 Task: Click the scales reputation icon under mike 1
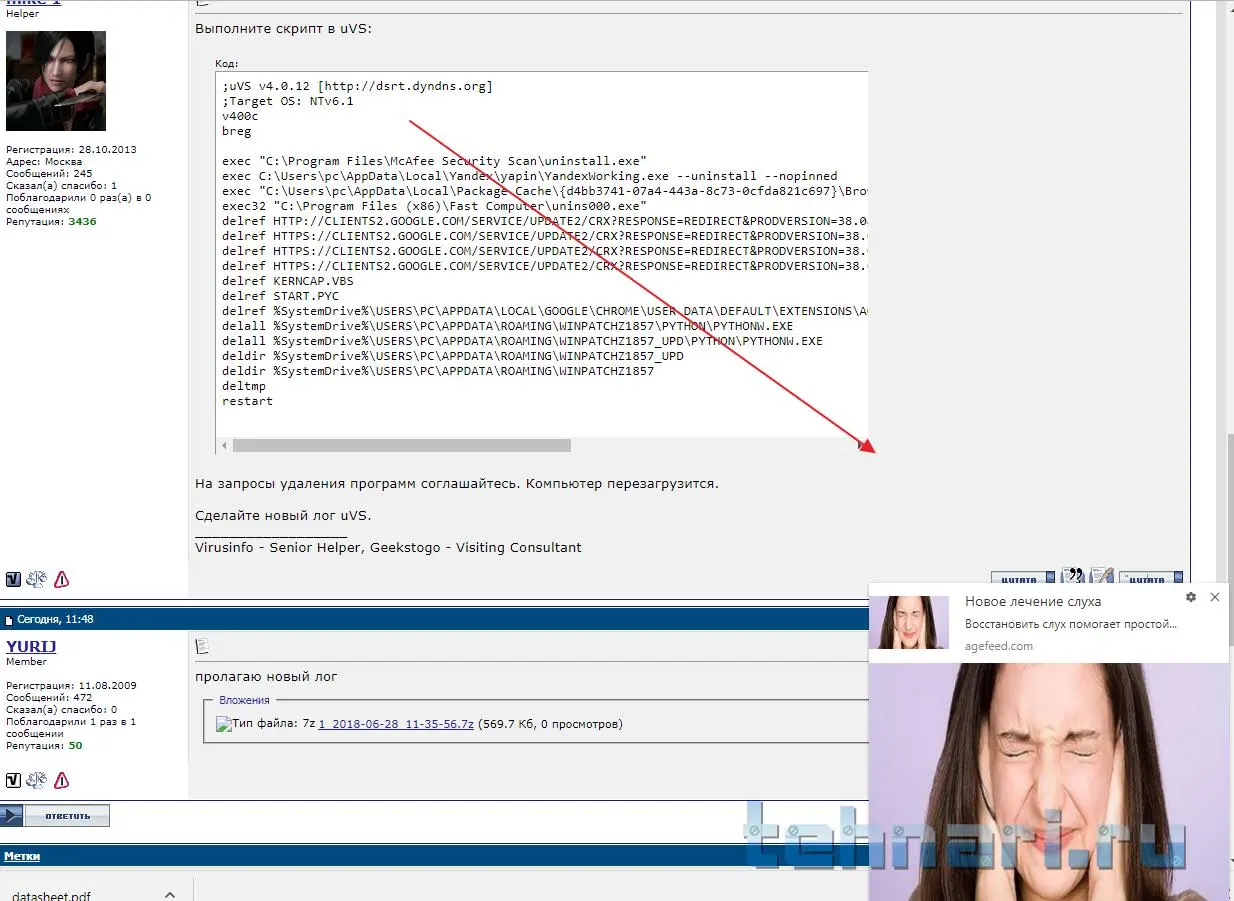point(37,579)
